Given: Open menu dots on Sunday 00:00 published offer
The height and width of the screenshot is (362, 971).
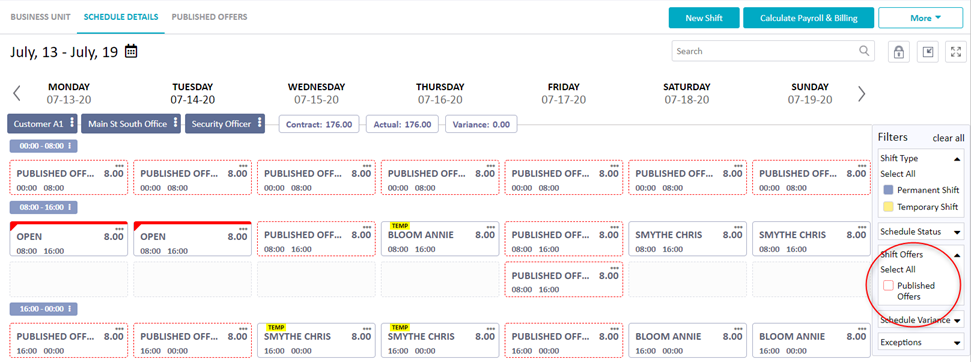Looking at the screenshot, I should coord(863,166).
